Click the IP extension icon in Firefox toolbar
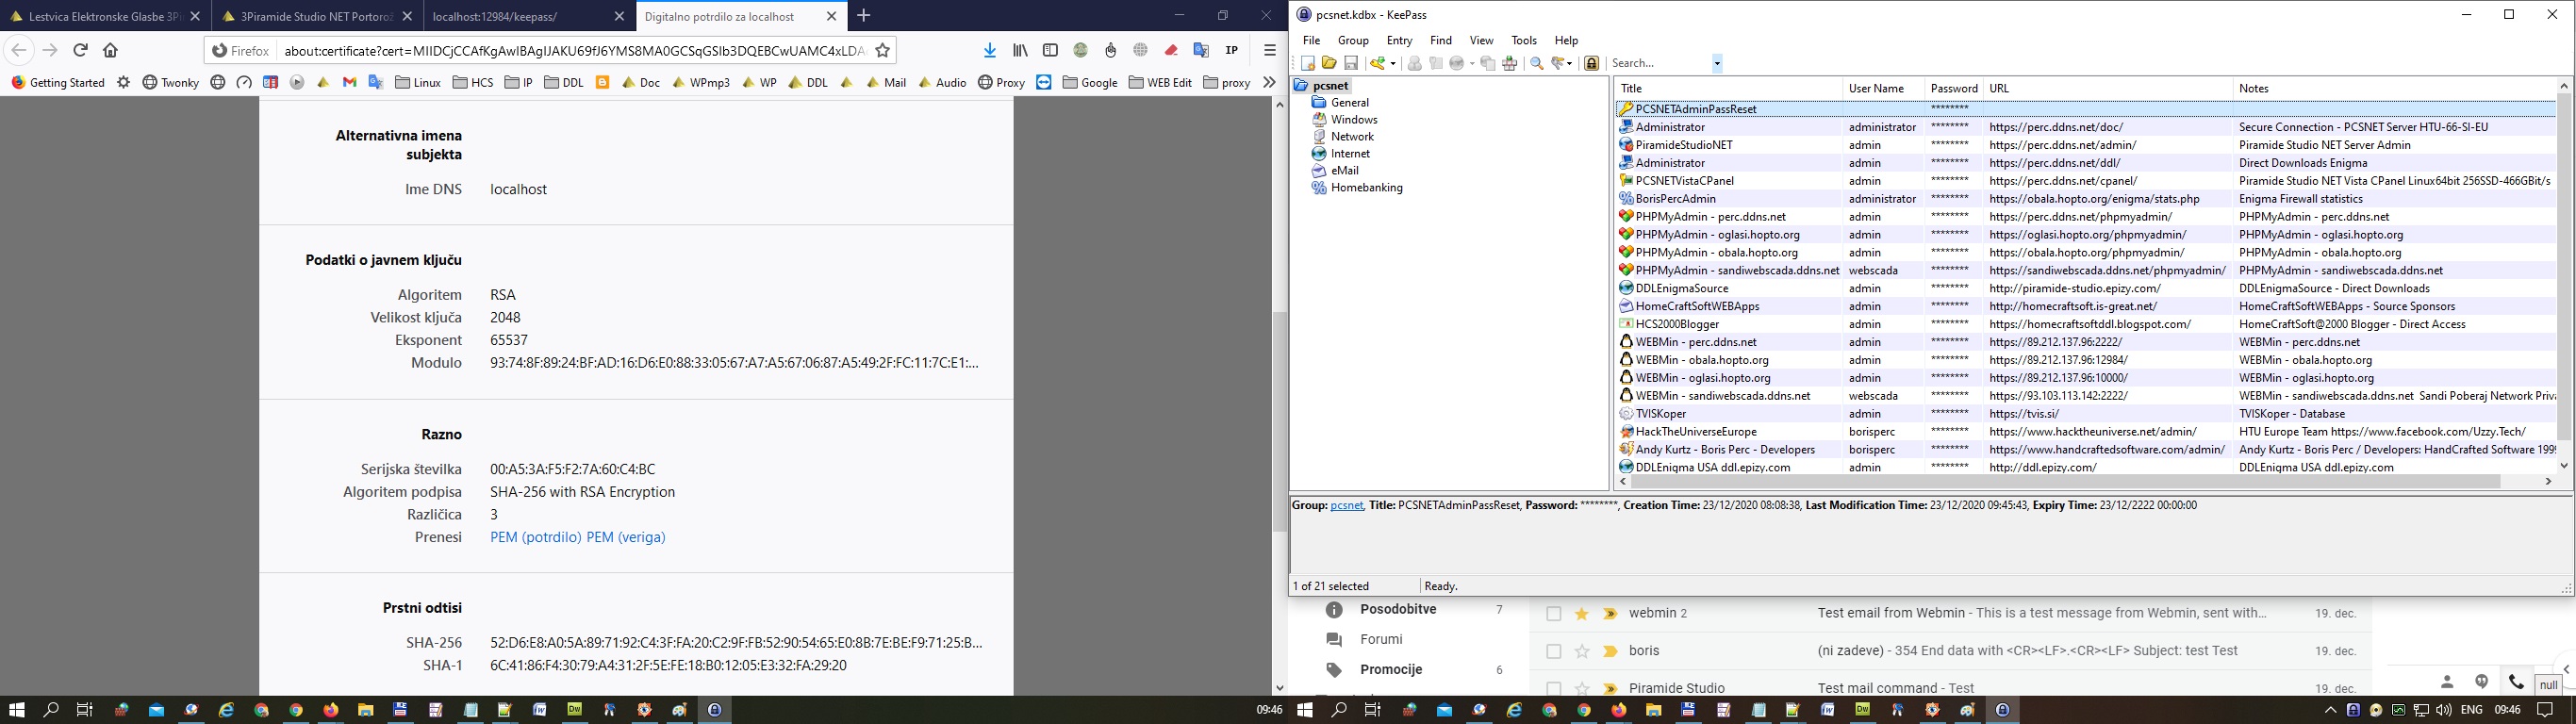Image resolution: width=2576 pixels, height=724 pixels. click(x=1232, y=50)
